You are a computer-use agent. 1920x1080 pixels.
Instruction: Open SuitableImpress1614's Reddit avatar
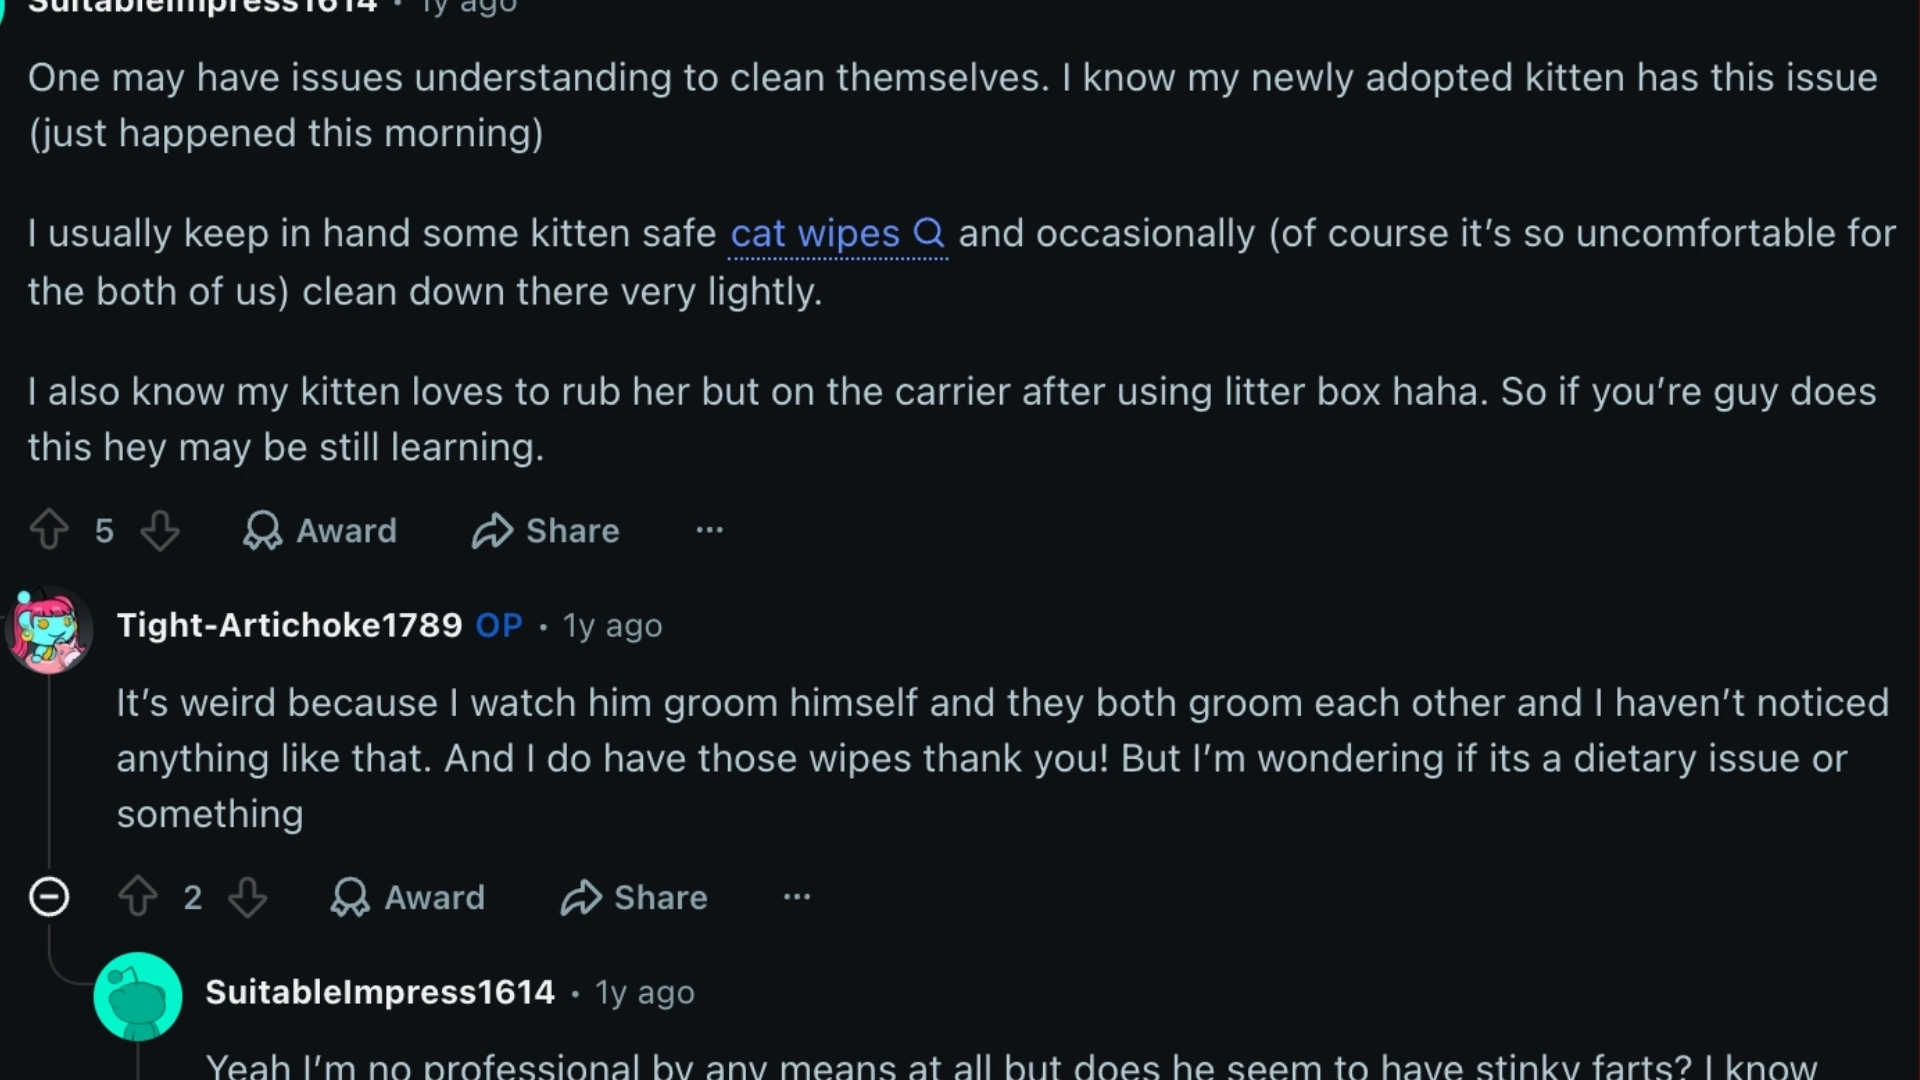[x=137, y=995]
